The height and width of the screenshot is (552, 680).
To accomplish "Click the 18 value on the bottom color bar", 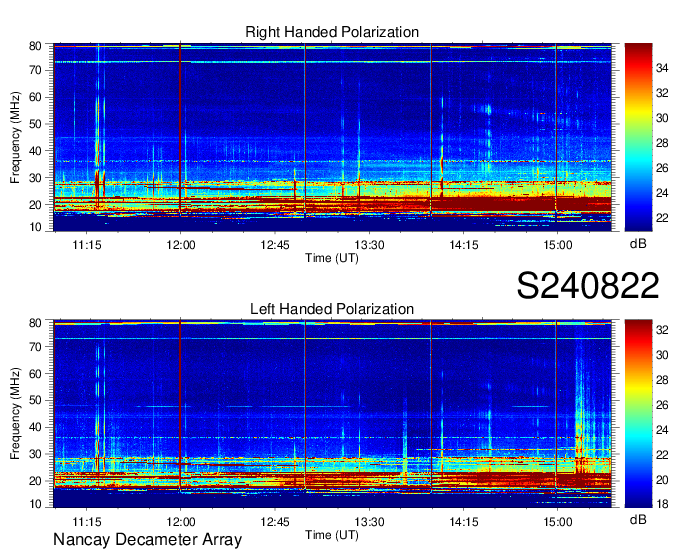I will [662, 504].
